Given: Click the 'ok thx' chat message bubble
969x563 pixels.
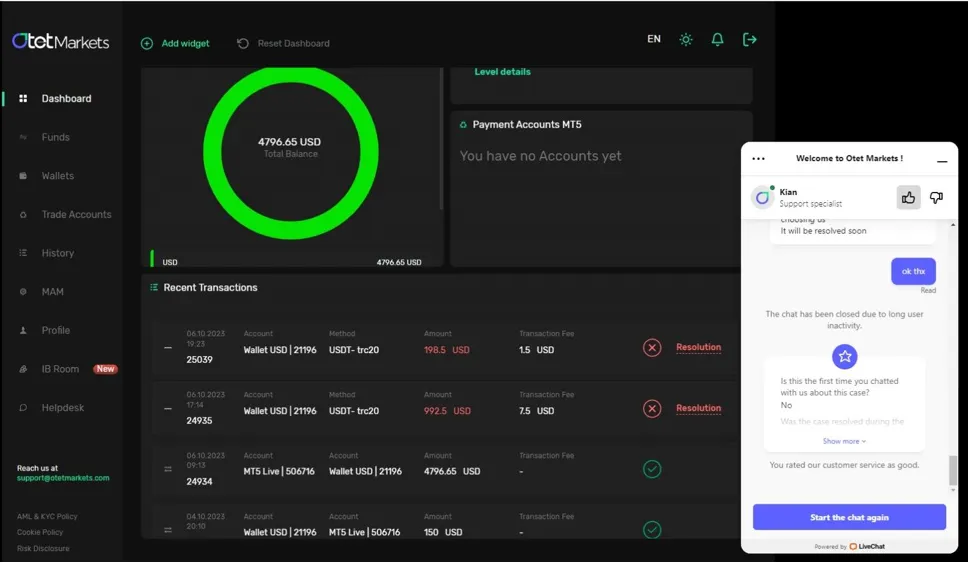Looking at the screenshot, I should tap(913, 271).
